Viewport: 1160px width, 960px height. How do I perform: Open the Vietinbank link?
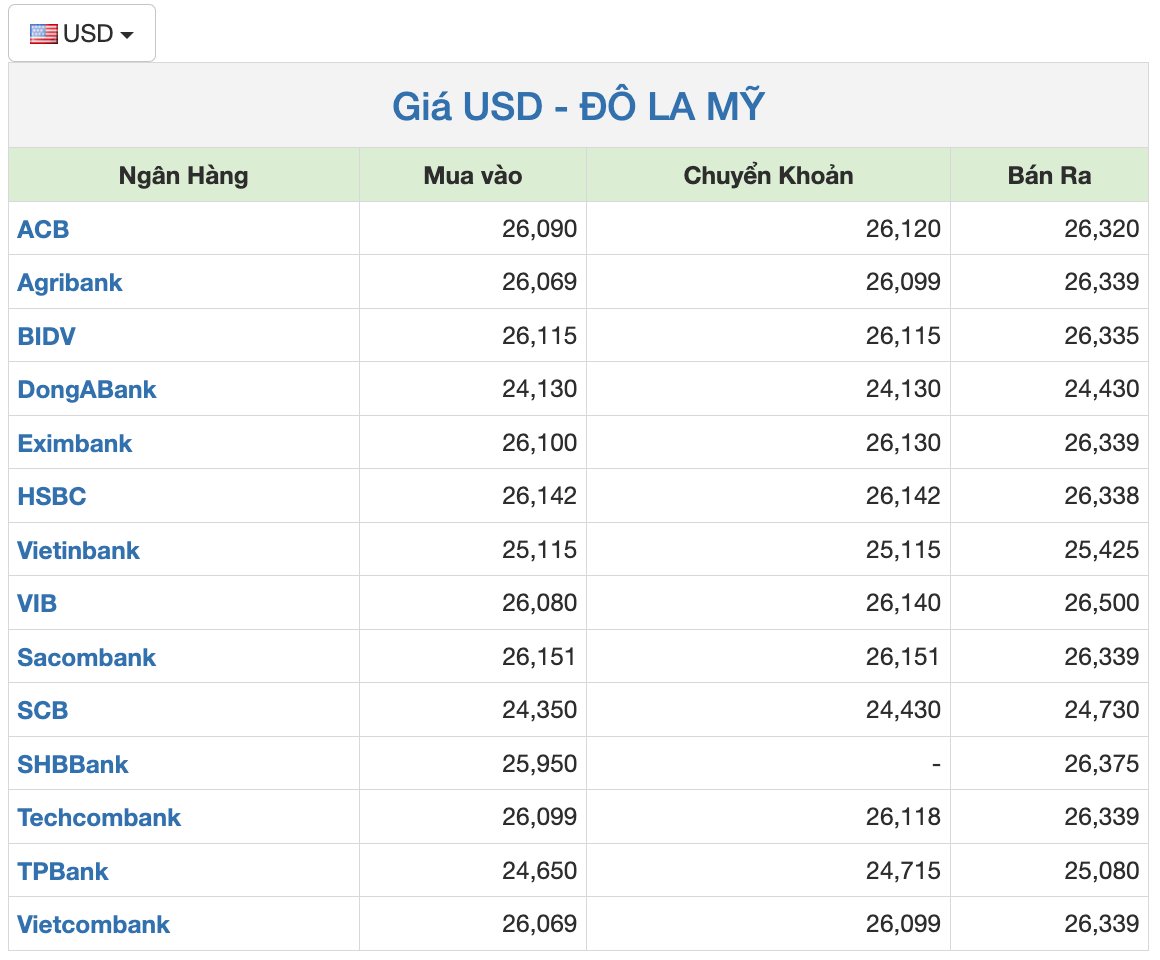78,550
